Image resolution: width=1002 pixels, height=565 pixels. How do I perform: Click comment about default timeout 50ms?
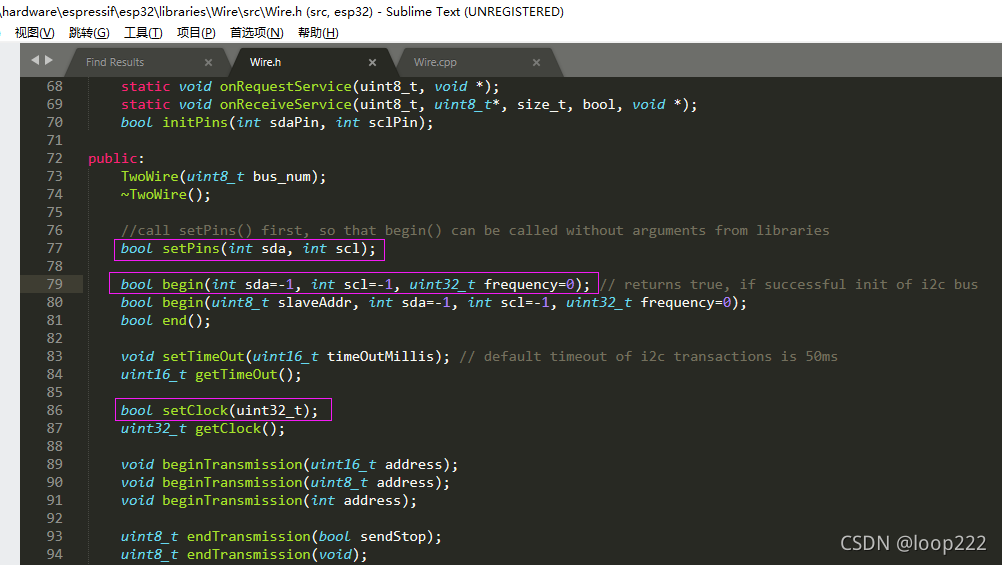pos(648,356)
